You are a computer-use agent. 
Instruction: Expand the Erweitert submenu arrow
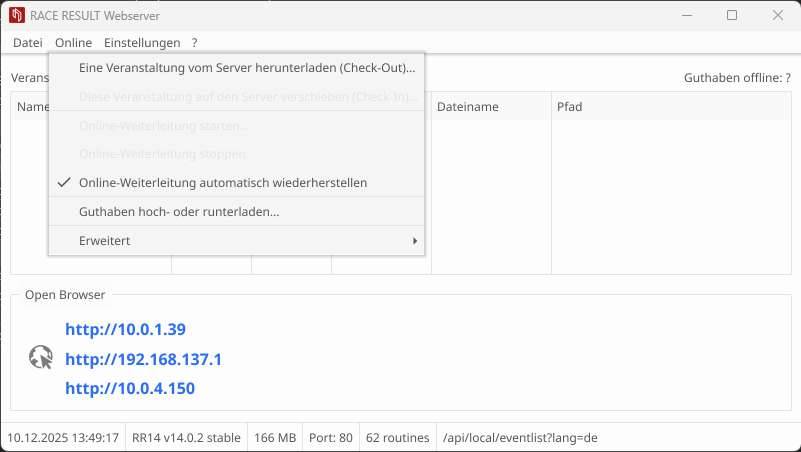(414, 241)
